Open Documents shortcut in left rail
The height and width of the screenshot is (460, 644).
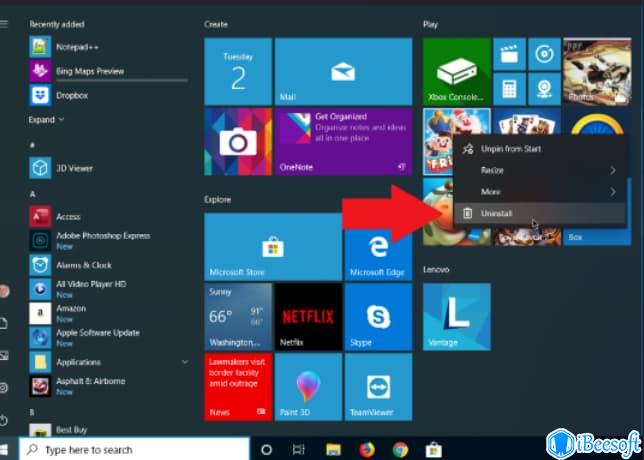[x=4, y=323]
